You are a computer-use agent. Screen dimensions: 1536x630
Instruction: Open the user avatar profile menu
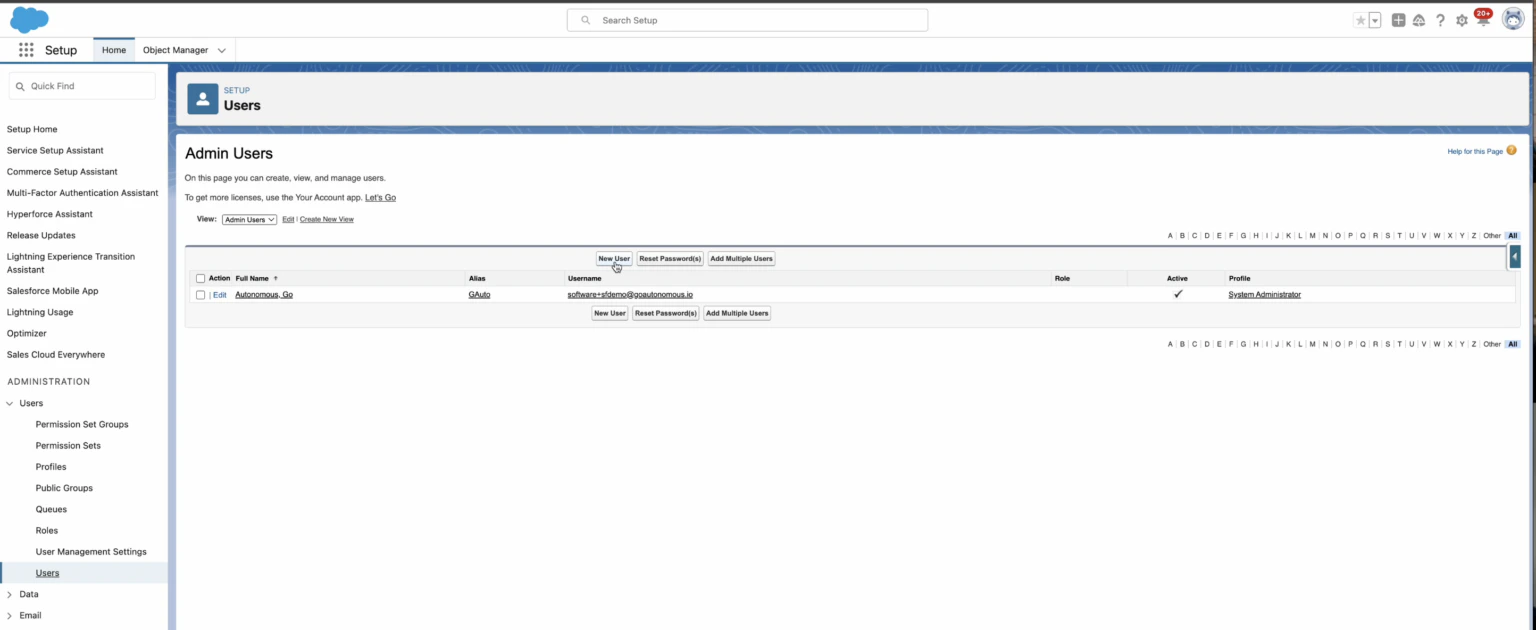pyautogui.click(x=1513, y=19)
